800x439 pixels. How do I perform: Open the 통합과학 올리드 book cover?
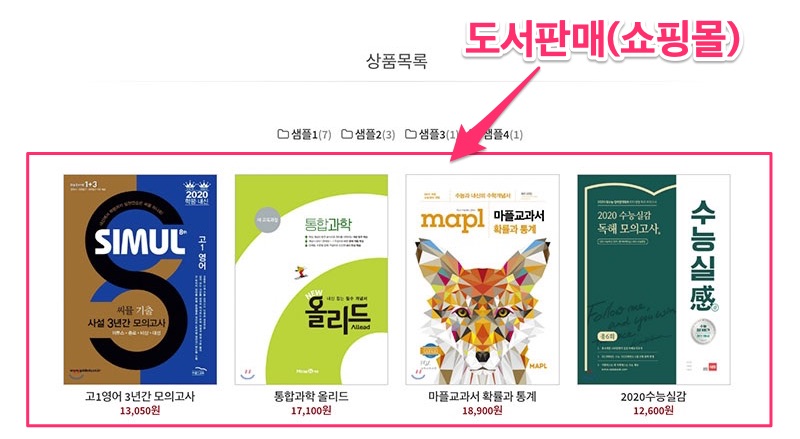coord(311,279)
